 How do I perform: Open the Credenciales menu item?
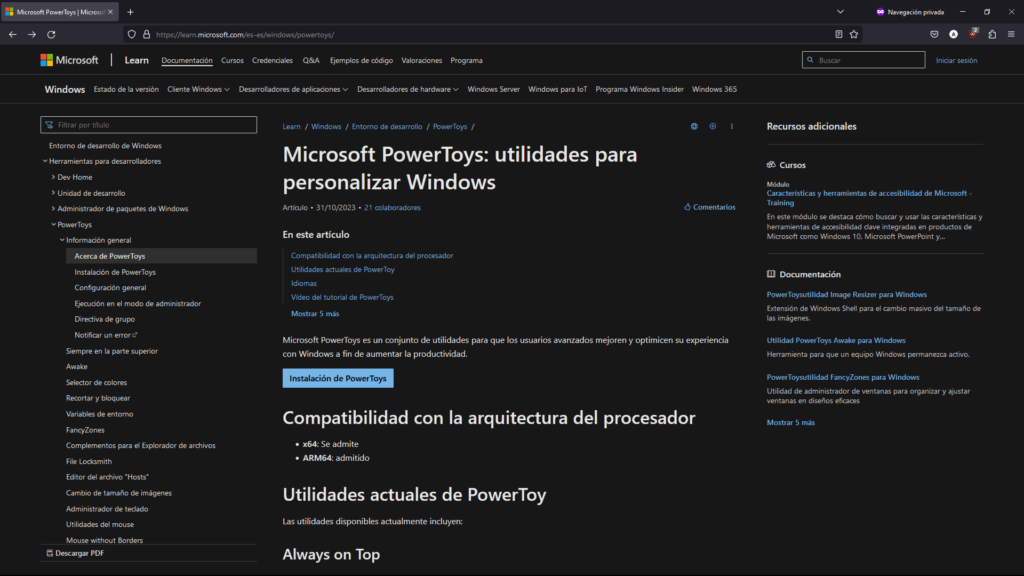click(272, 60)
